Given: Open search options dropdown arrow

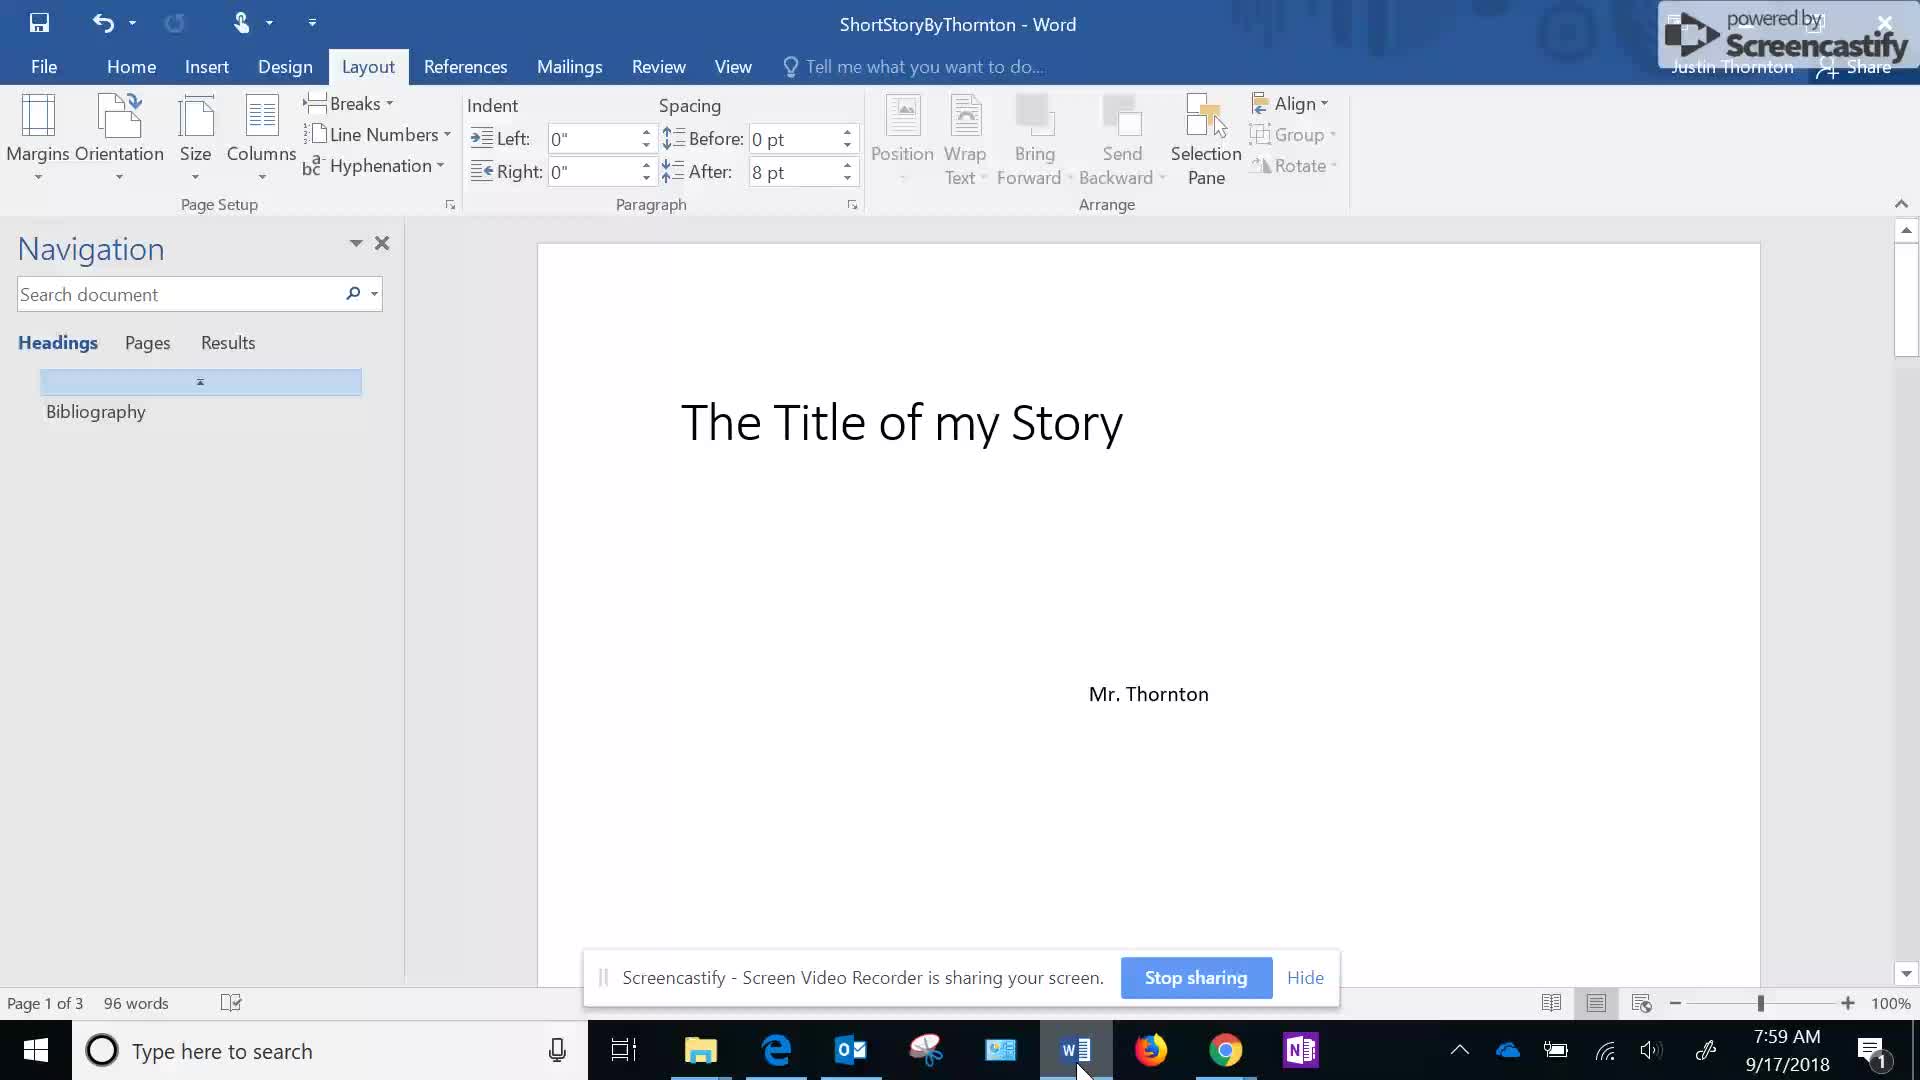Looking at the screenshot, I should coord(374,294).
